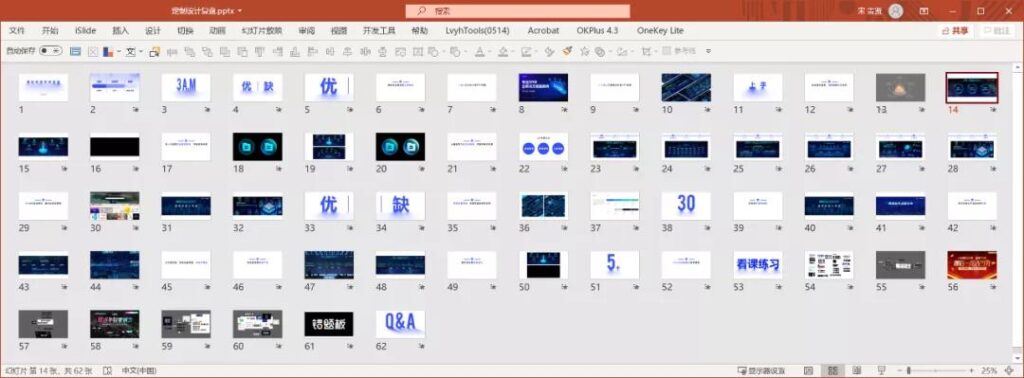Select the slide 62 thumbnail showing Q&A
This screenshot has height=378, width=1024.
400,324
